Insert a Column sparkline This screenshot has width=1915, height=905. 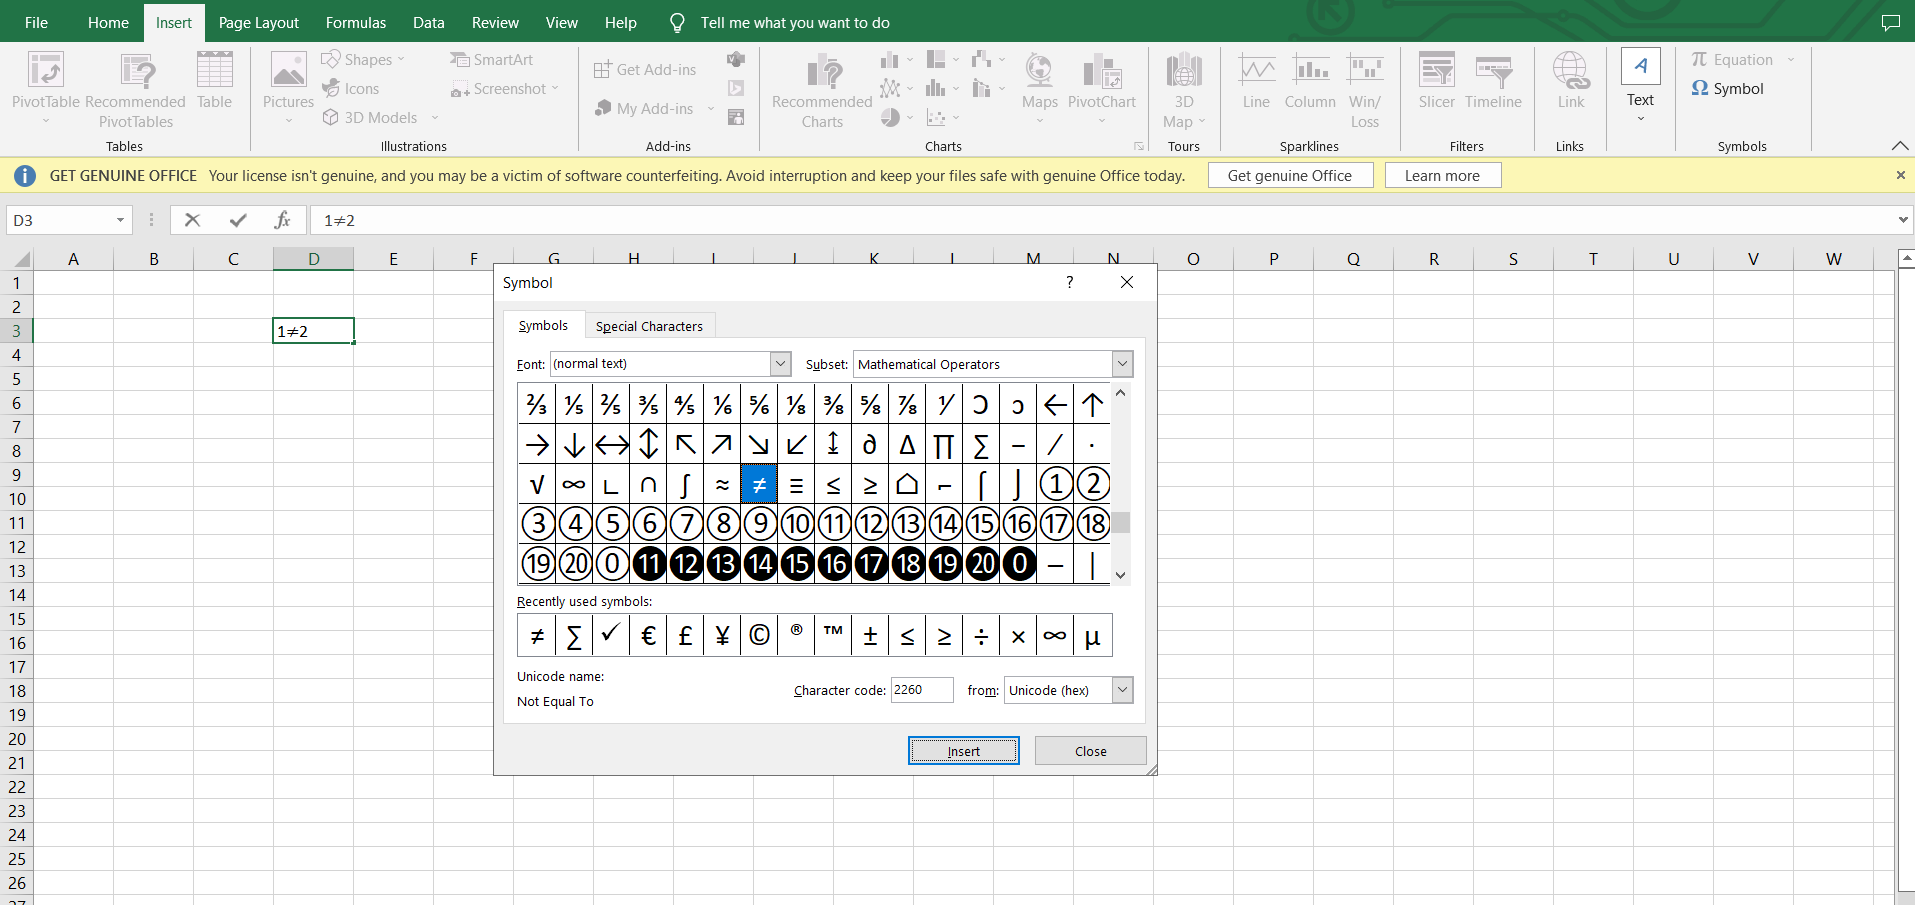point(1310,81)
